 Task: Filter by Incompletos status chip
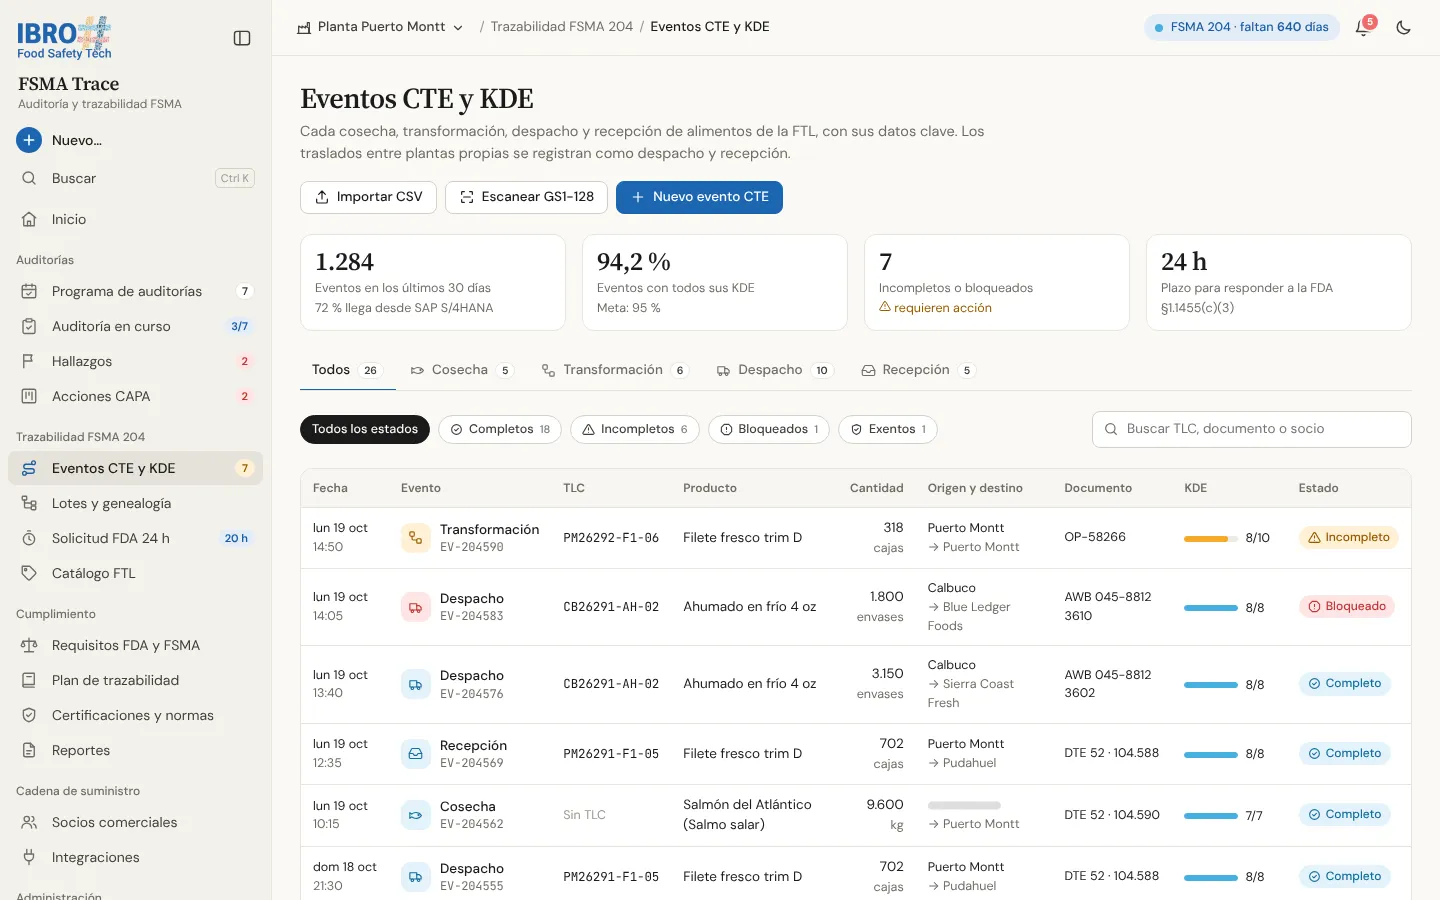pyautogui.click(x=635, y=429)
